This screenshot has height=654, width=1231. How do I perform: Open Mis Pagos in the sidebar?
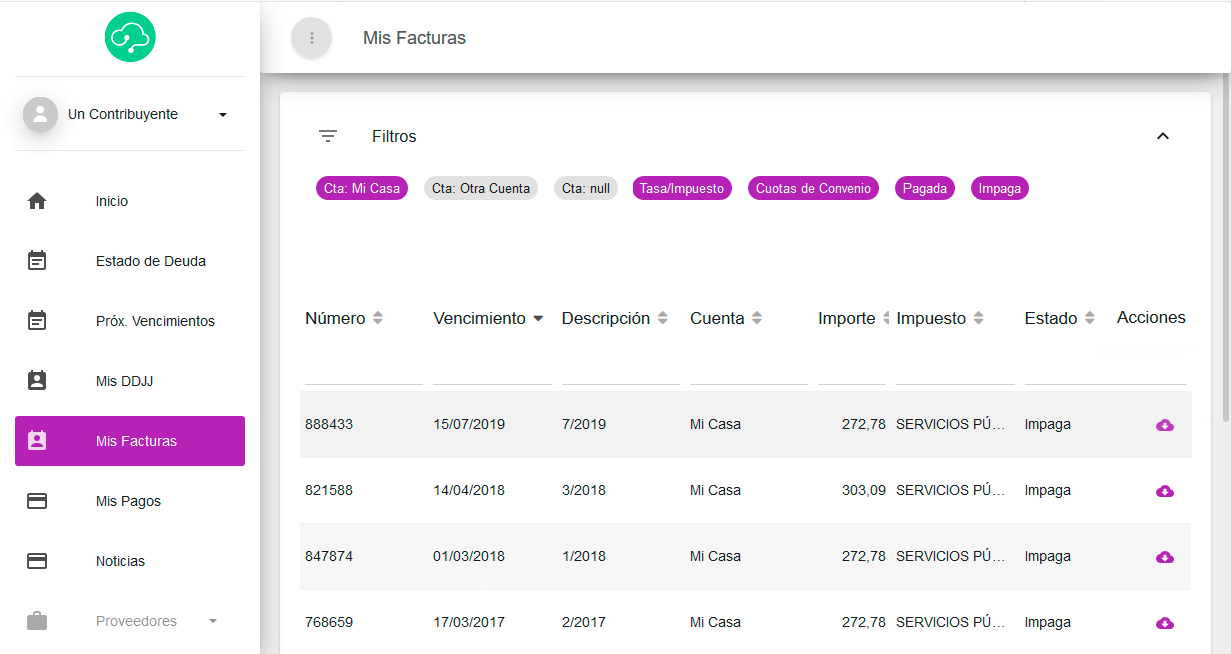tap(130, 501)
